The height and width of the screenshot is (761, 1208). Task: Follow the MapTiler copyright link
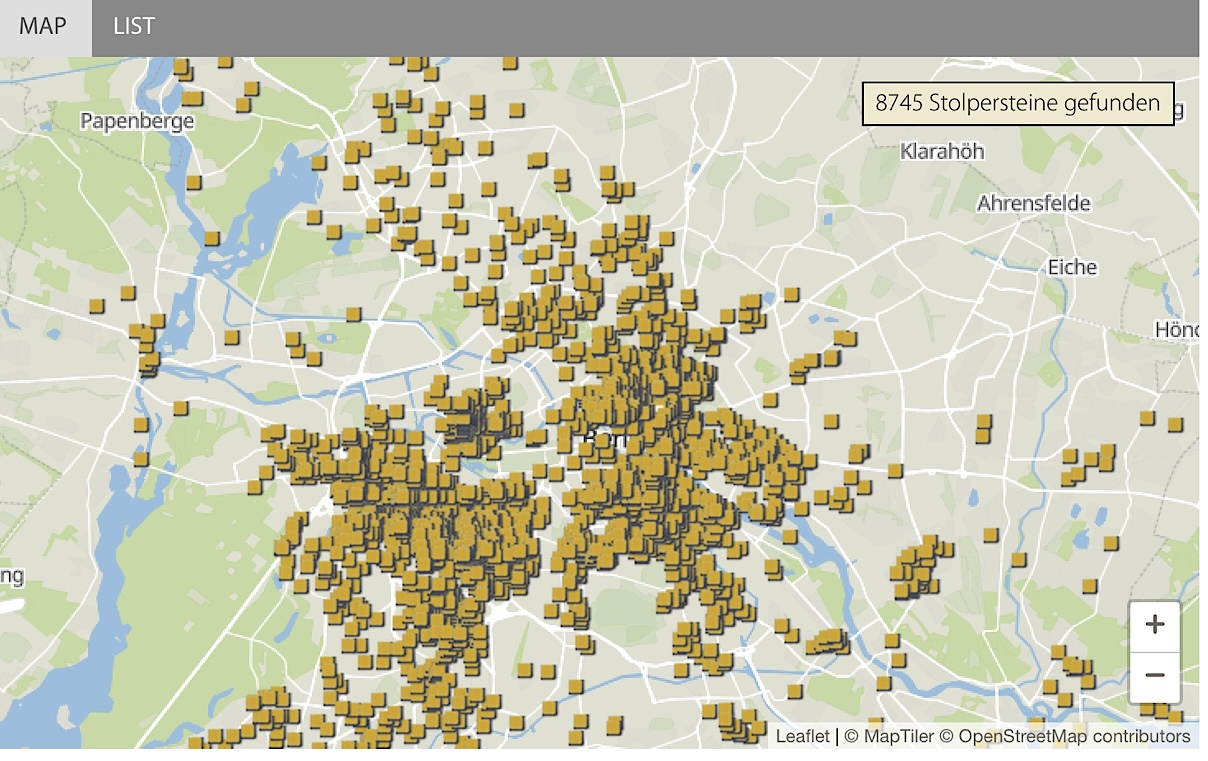(x=889, y=737)
